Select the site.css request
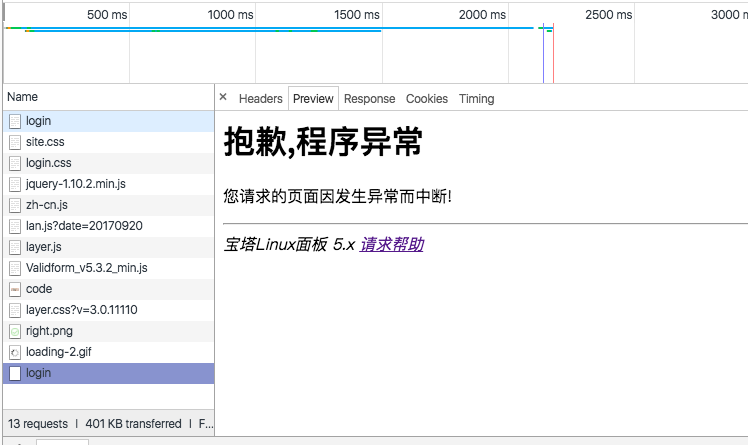 [109, 142]
